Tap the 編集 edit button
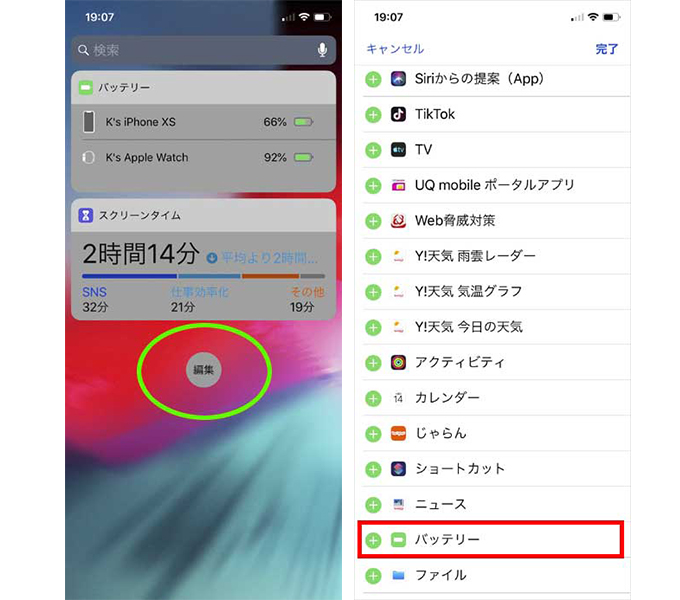The width and height of the screenshot is (680, 600). pyautogui.click(x=203, y=370)
